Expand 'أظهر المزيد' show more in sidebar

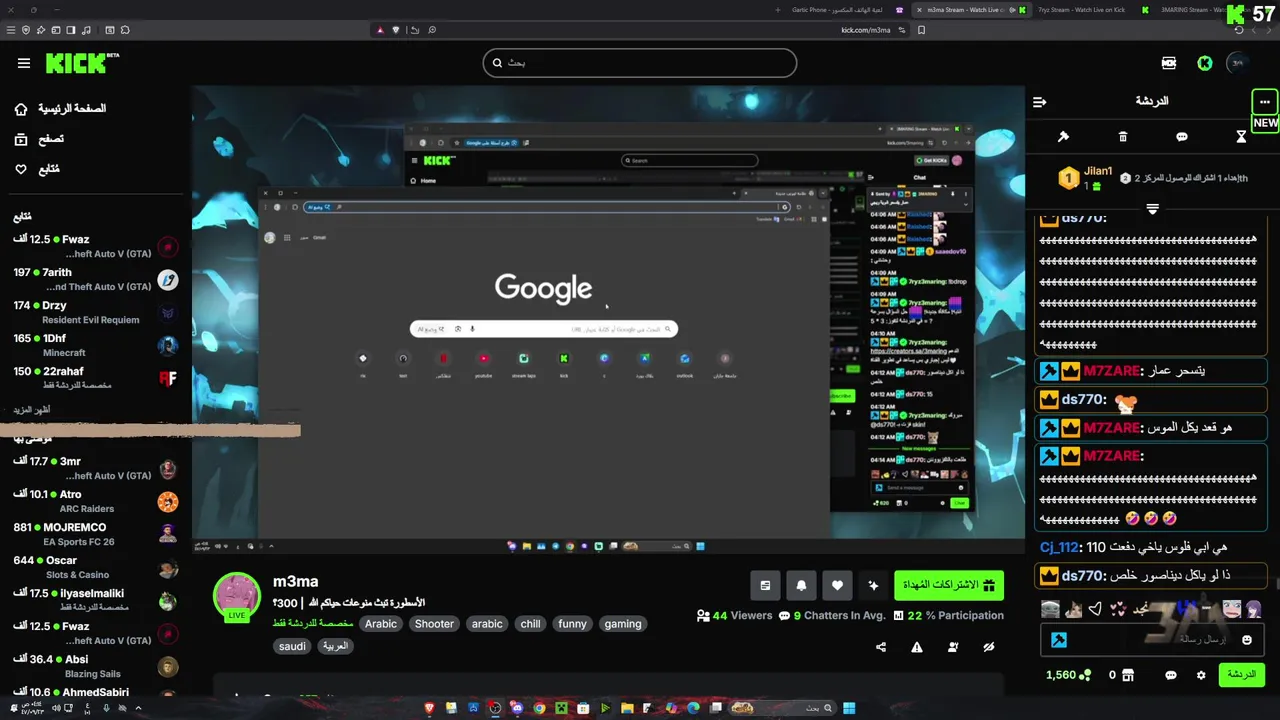coord(32,410)
